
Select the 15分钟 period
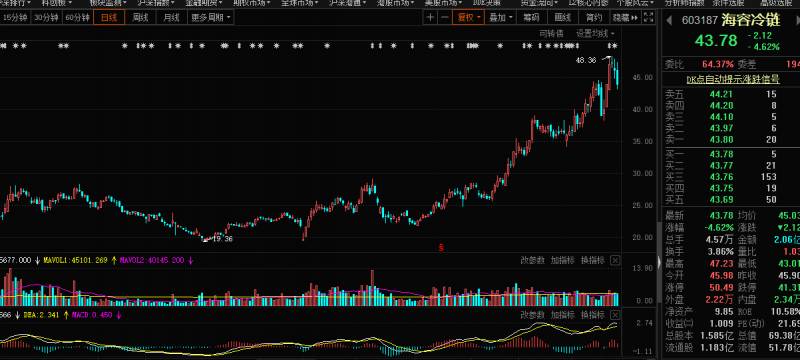[16, 18]
